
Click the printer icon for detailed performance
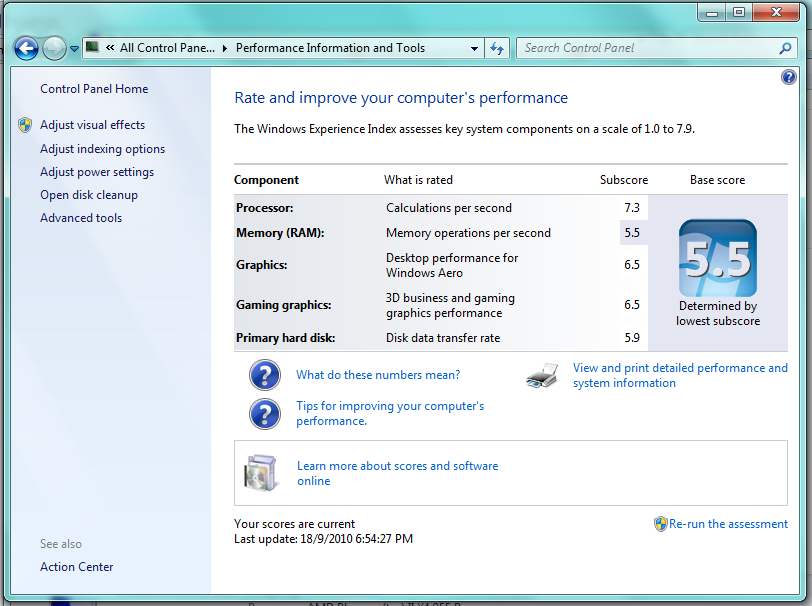pos(542,376)
